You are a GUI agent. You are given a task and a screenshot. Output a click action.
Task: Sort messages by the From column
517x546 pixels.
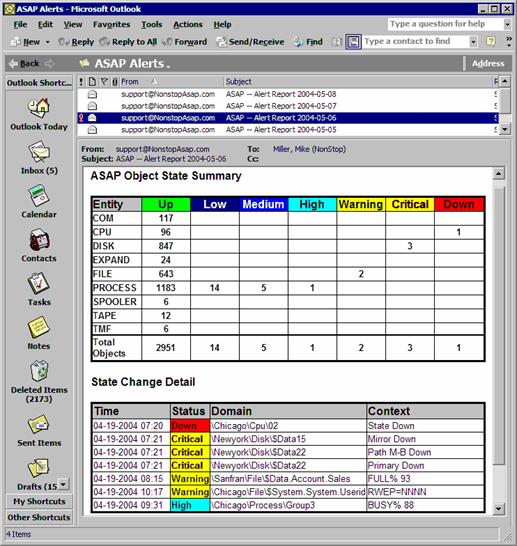pos(172,82)
